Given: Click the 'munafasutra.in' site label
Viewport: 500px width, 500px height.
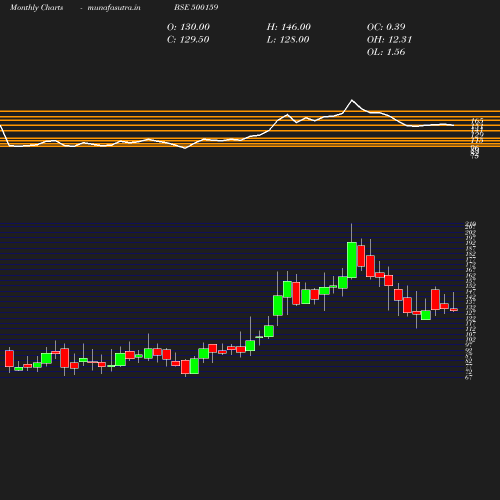Looking at the screenshot, I should coord(114,7).
